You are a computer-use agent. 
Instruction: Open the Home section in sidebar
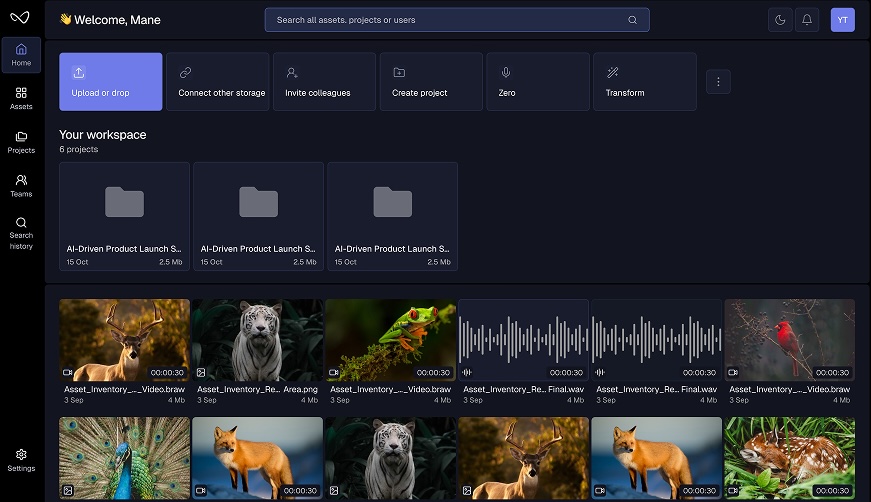pyautogui.click(x=21, y=55)
